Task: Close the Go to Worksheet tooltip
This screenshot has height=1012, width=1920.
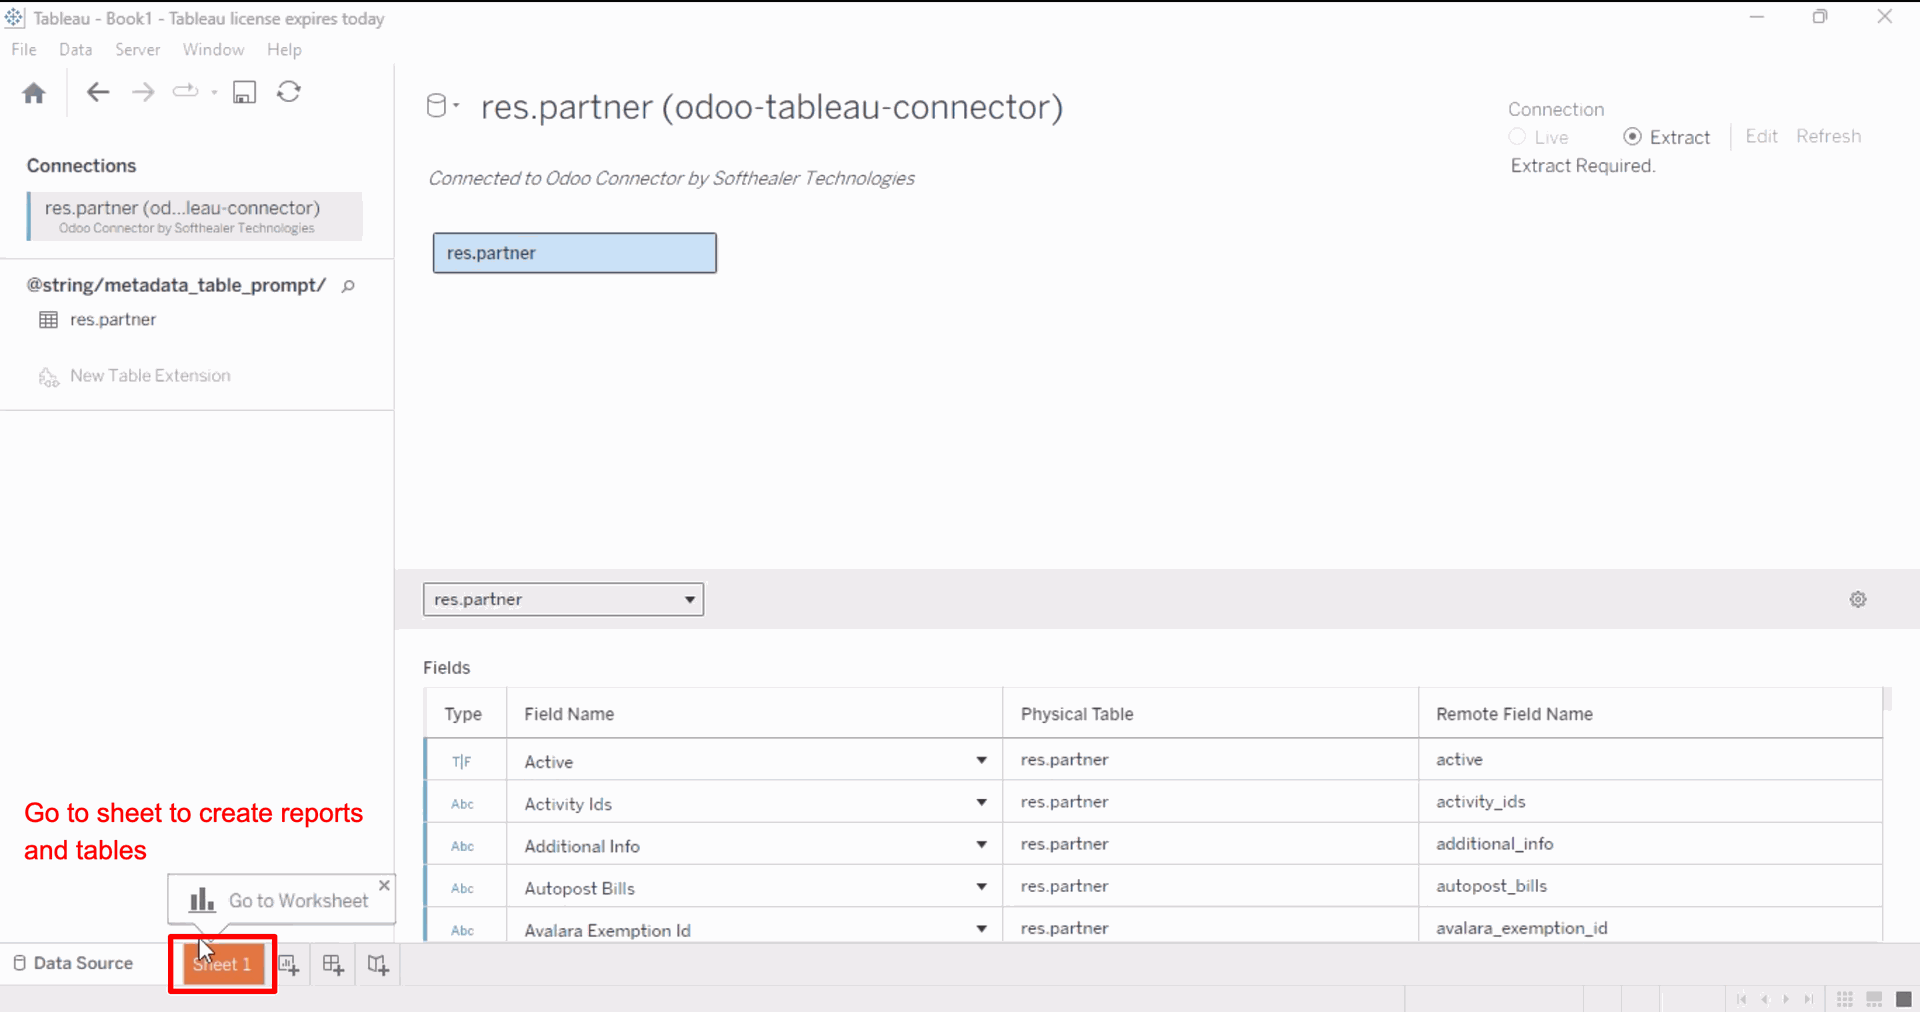Action: pos(384,885)
